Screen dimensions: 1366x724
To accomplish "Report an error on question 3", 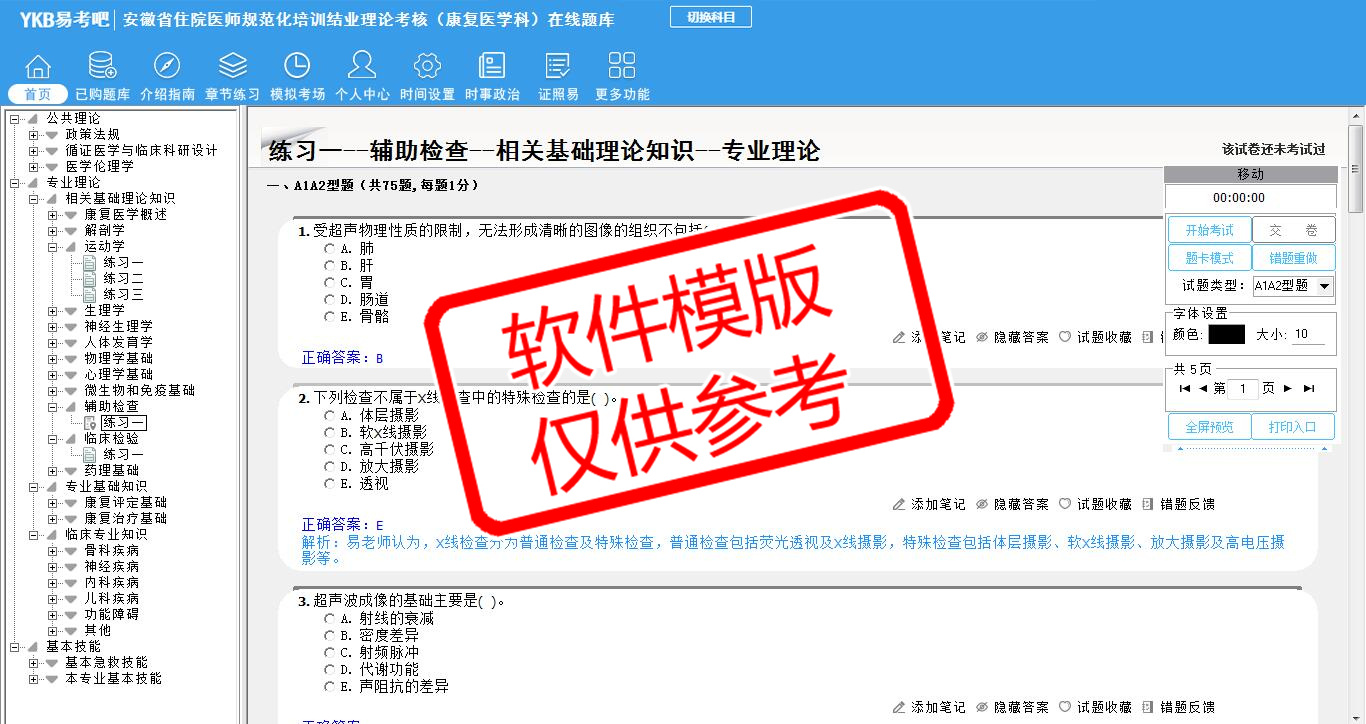I will (1178, 708).
